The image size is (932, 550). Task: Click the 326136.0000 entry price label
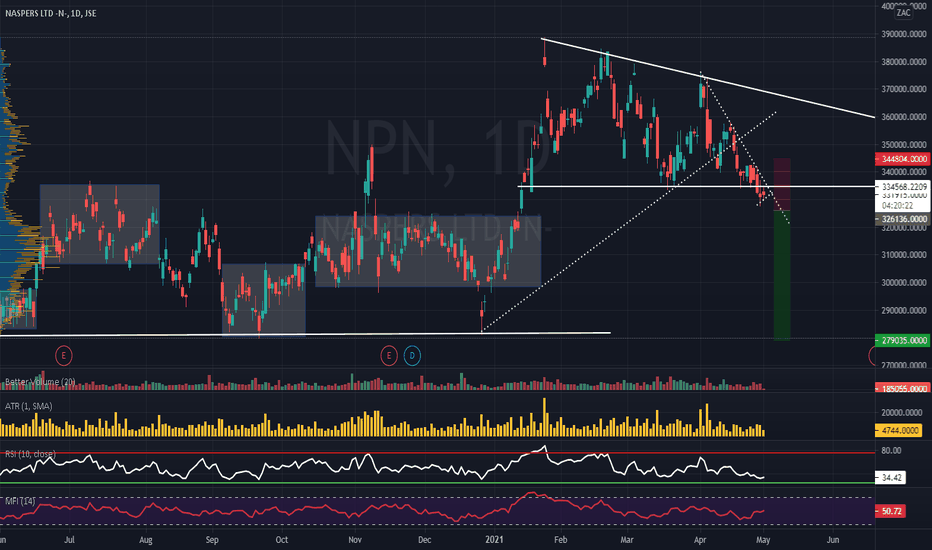(x=903, y=219)
